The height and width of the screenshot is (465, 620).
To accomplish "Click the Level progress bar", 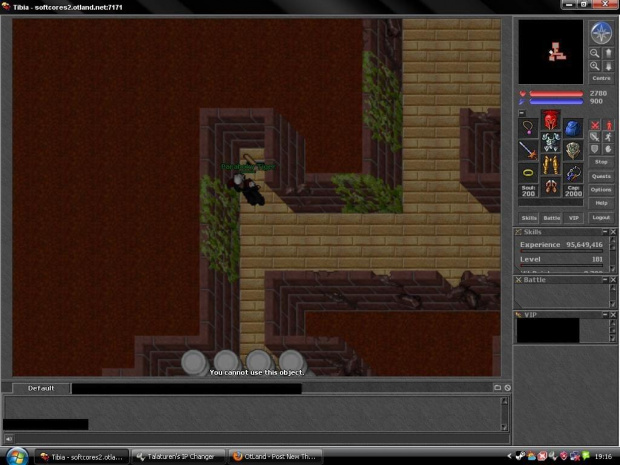I will [x=561, y=266].
